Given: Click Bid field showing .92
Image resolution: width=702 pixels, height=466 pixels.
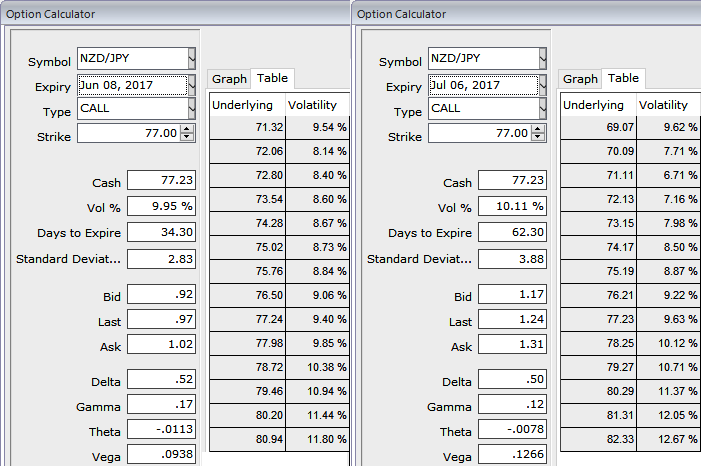Looking at the screenshot, I should [162, 295].
